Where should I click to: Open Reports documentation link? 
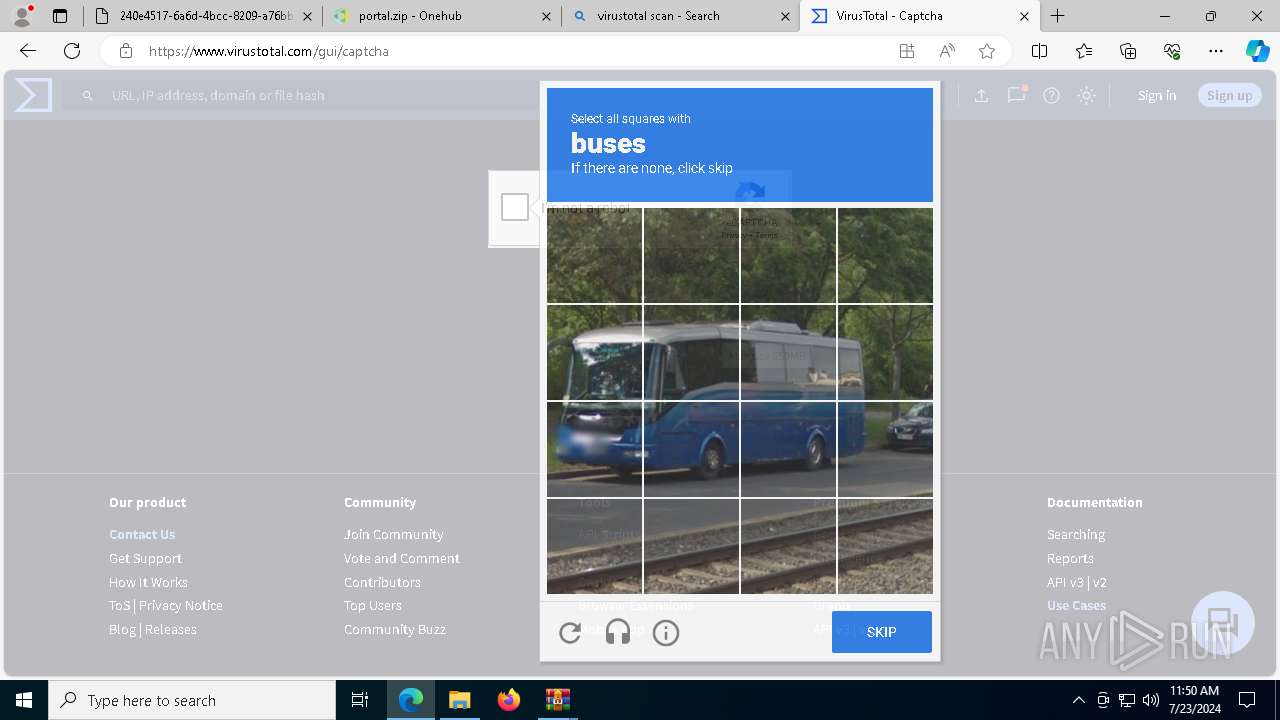click(1070, 558)
